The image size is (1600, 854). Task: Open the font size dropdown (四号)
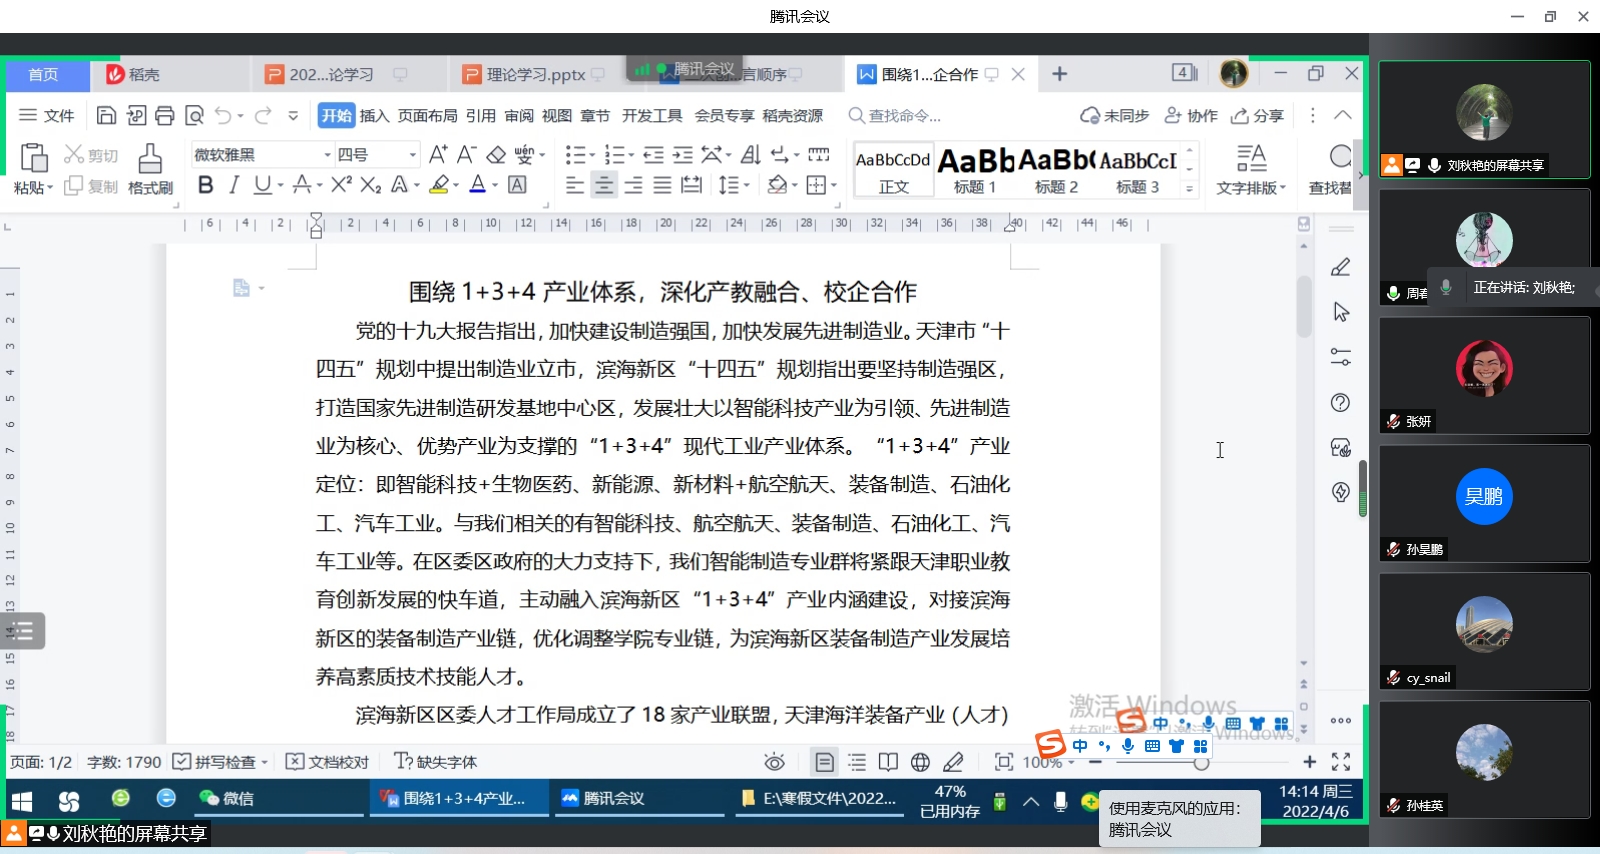[412, 155]
